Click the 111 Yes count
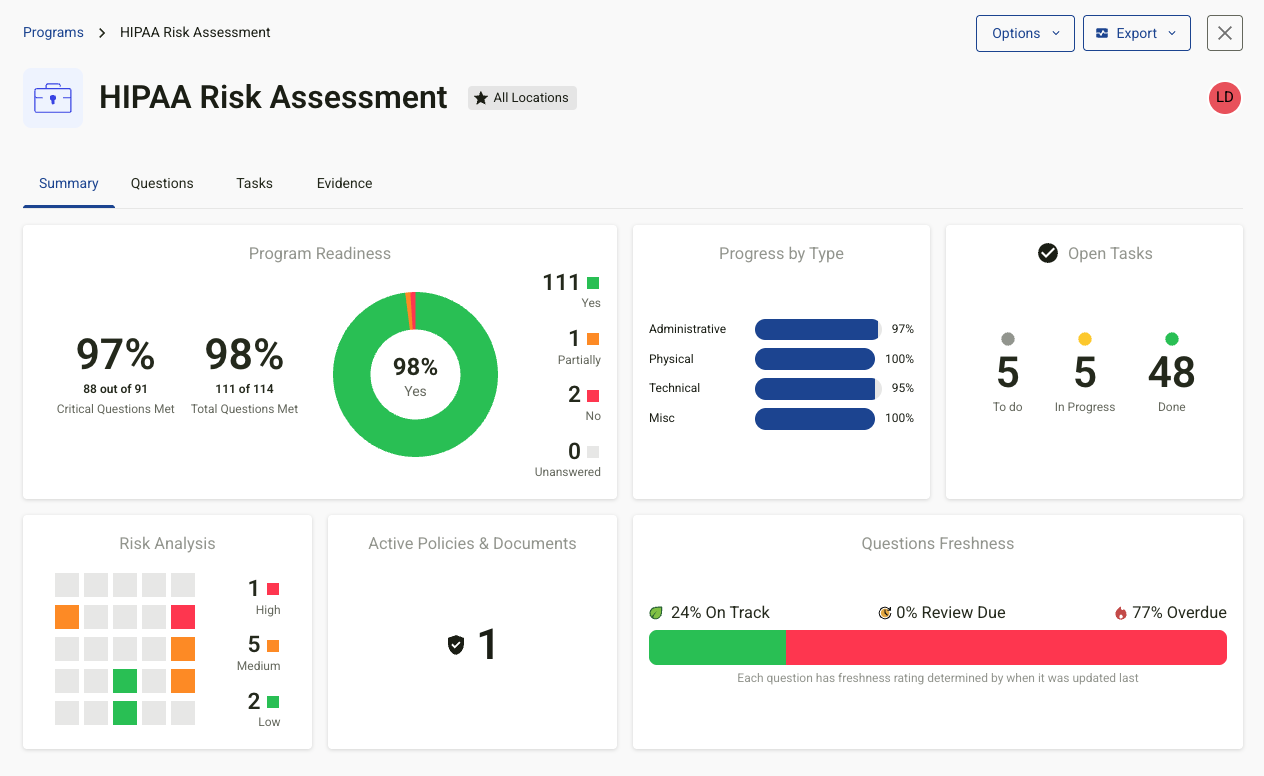1264x776 pixels. [561, 283]
